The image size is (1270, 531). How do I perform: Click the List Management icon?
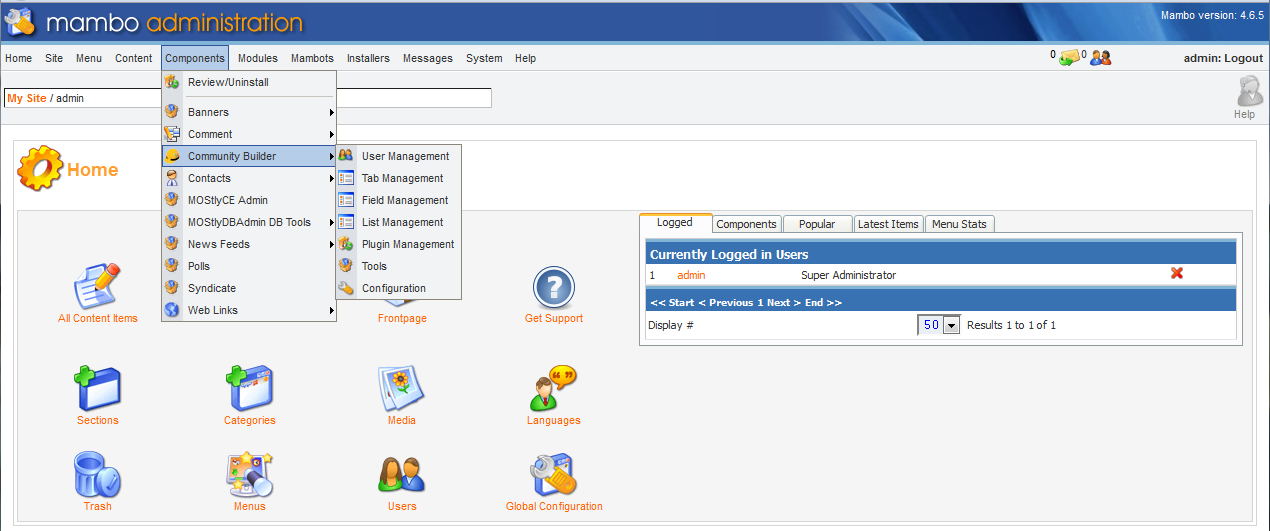346,222
